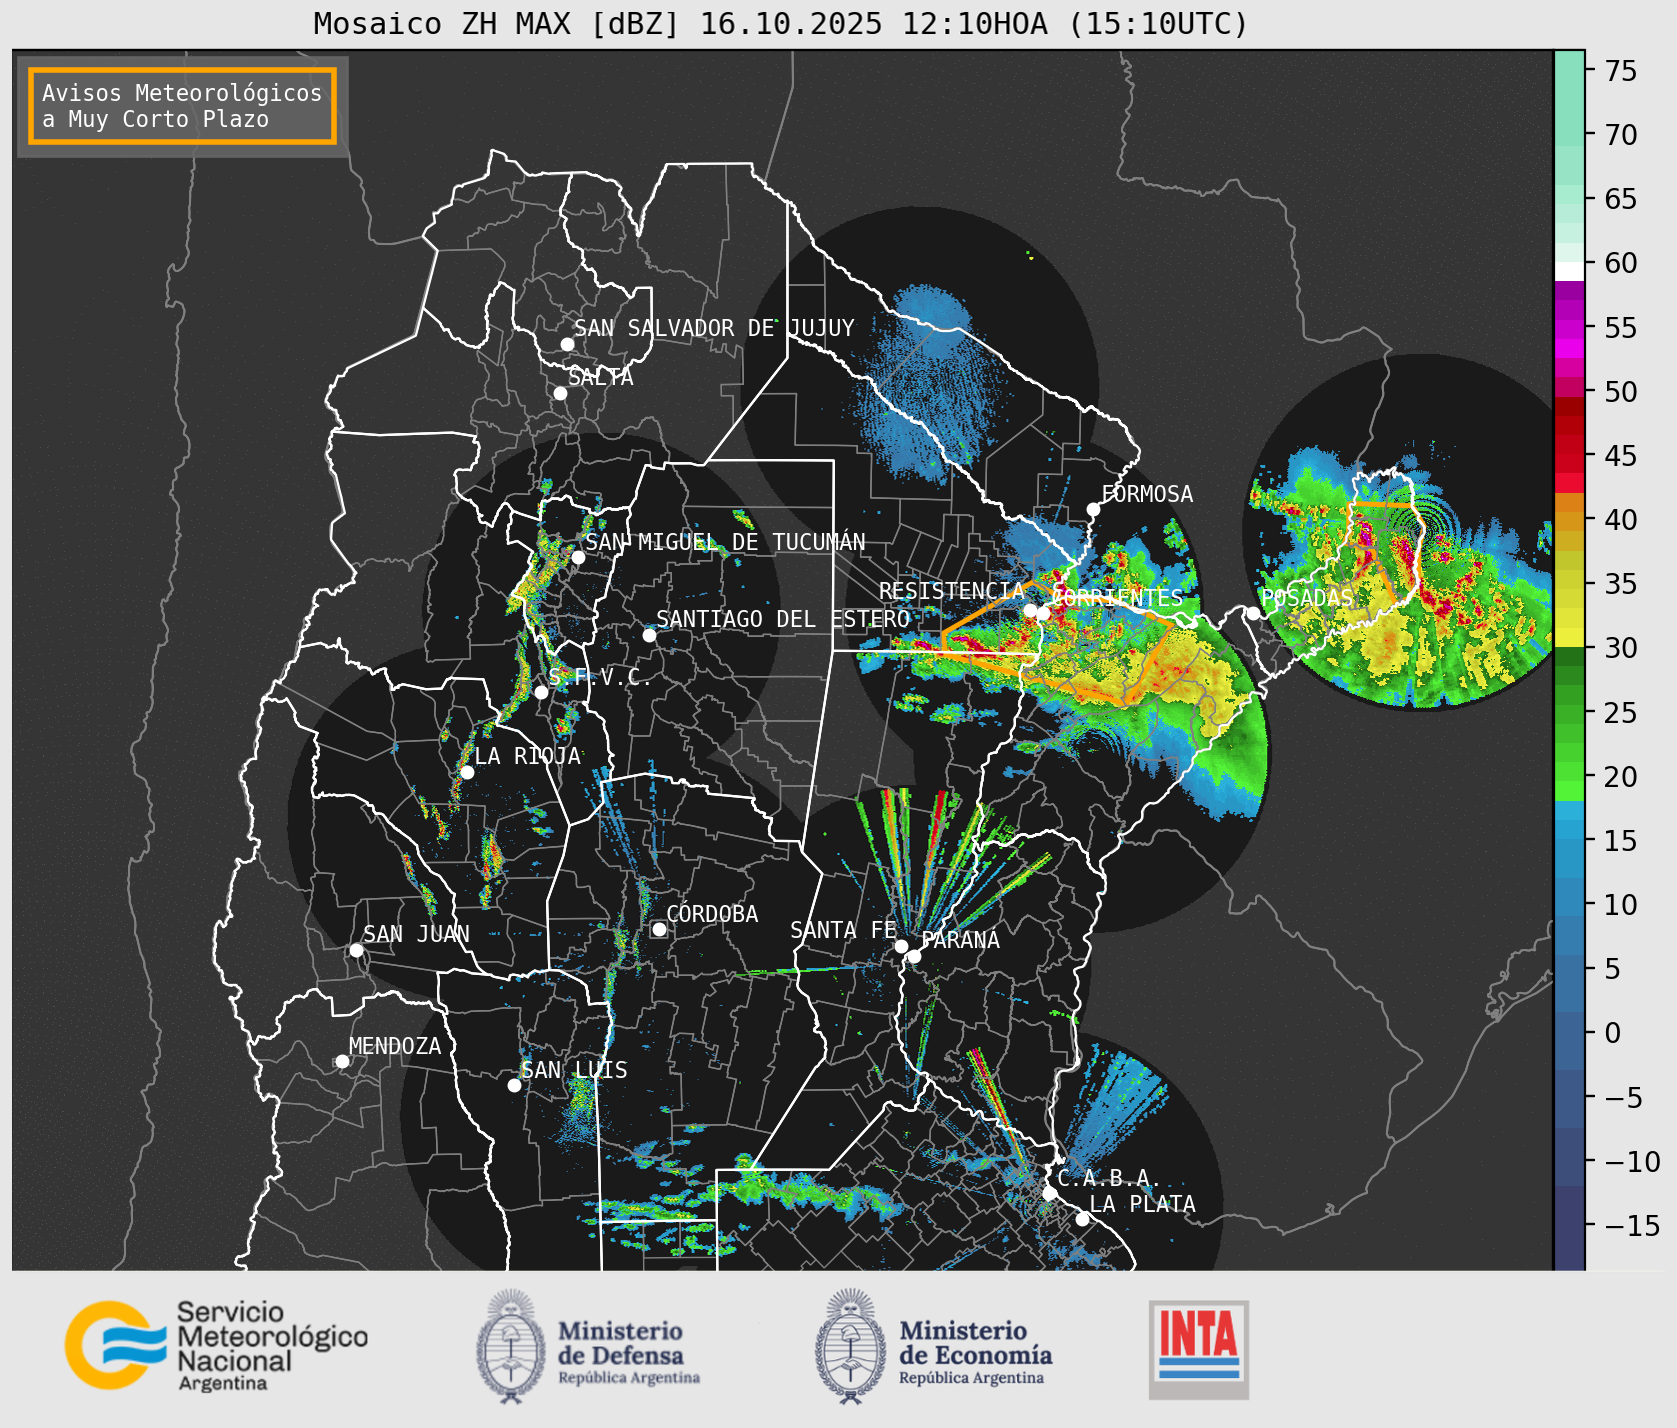The height and width of the screenshot is (1428, 1677).
Task: Click the −15 label on the dBZ scale
Action: click(x=1630, y=1225)
